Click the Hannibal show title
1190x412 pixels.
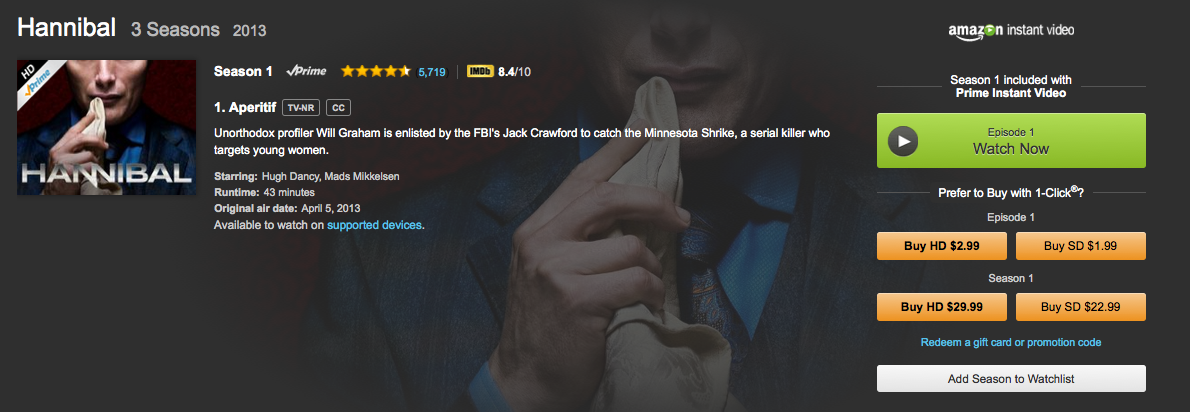coord(66,29)
